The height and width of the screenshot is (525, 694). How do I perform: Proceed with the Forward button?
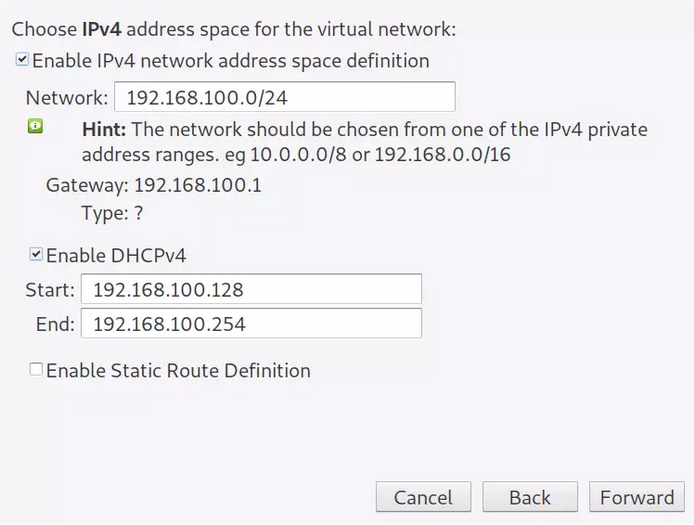point(637,498)
